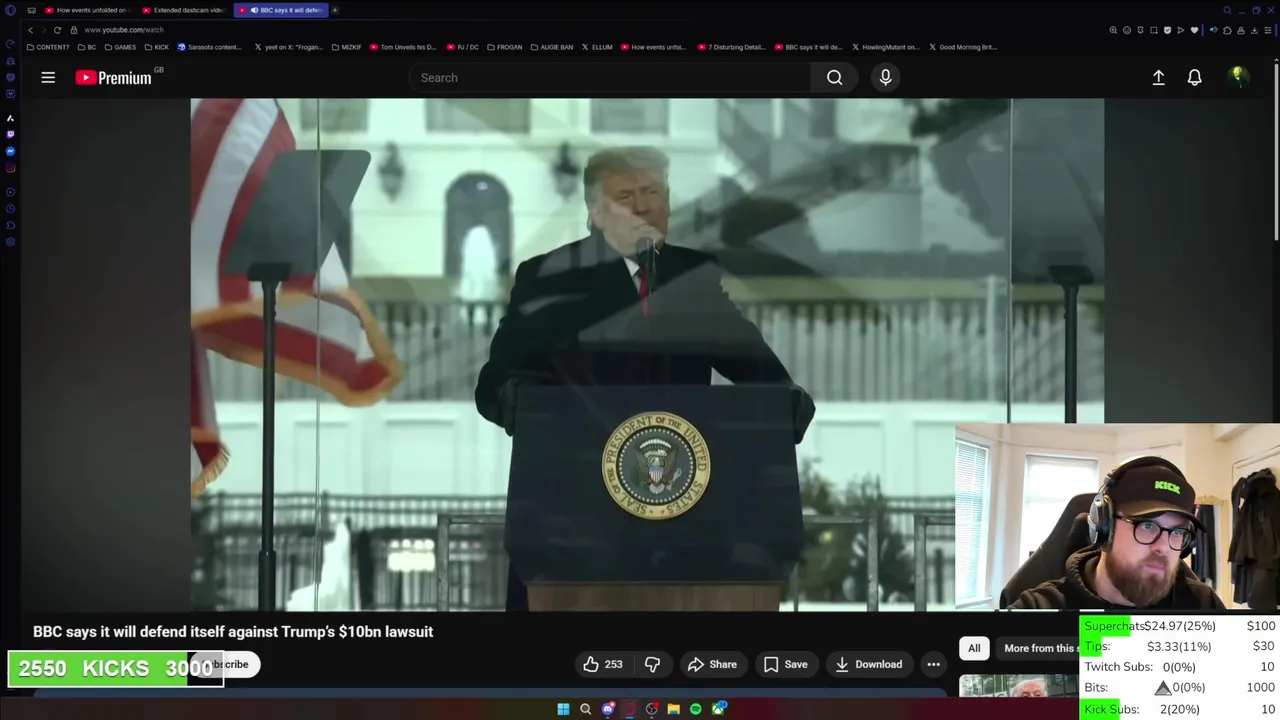Open Sarasota content bookmark
Viewport: 1280px width, 720px height.
click(210, 47)
